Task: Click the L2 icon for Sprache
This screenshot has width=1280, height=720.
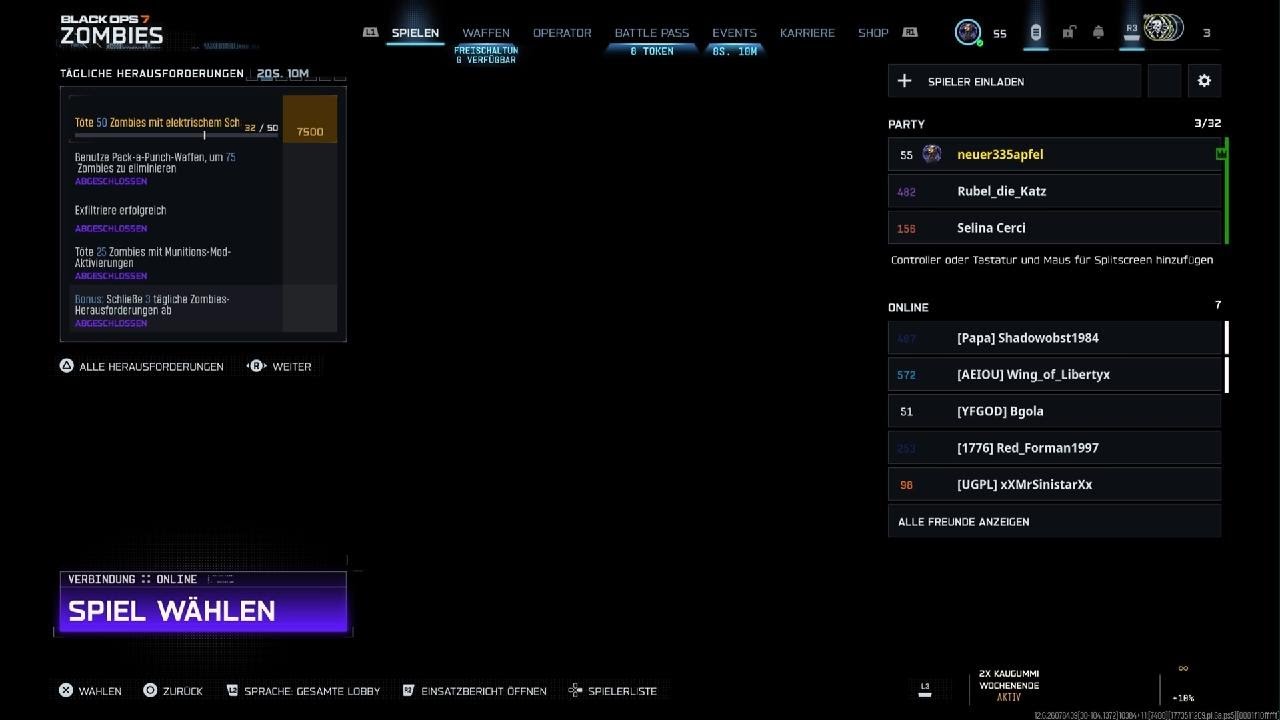Action: click(232, 690)
